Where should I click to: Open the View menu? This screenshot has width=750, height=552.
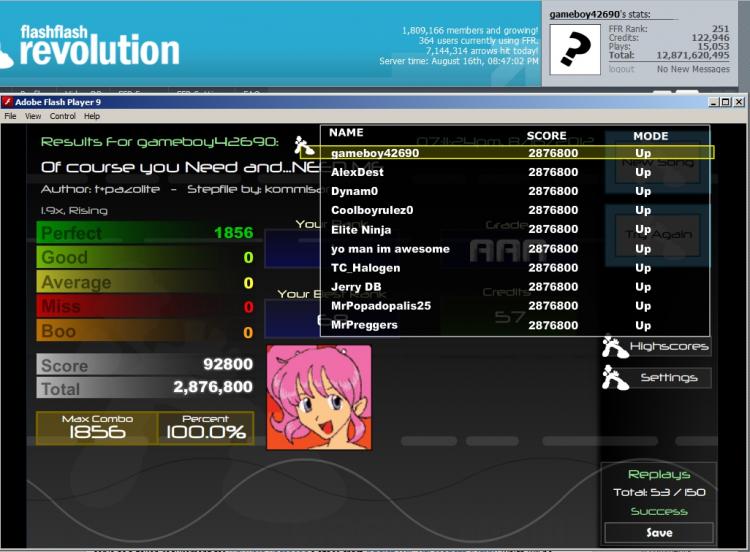(x=33, y=116)
